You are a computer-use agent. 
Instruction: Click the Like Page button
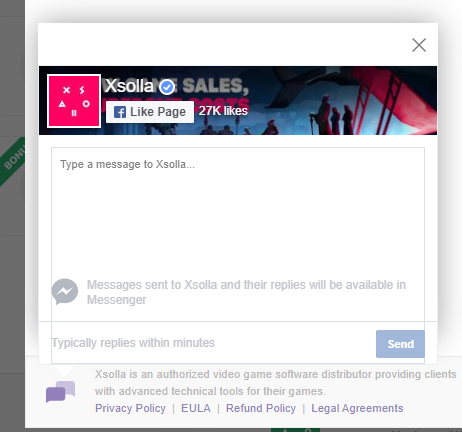[x=150, y=112]
